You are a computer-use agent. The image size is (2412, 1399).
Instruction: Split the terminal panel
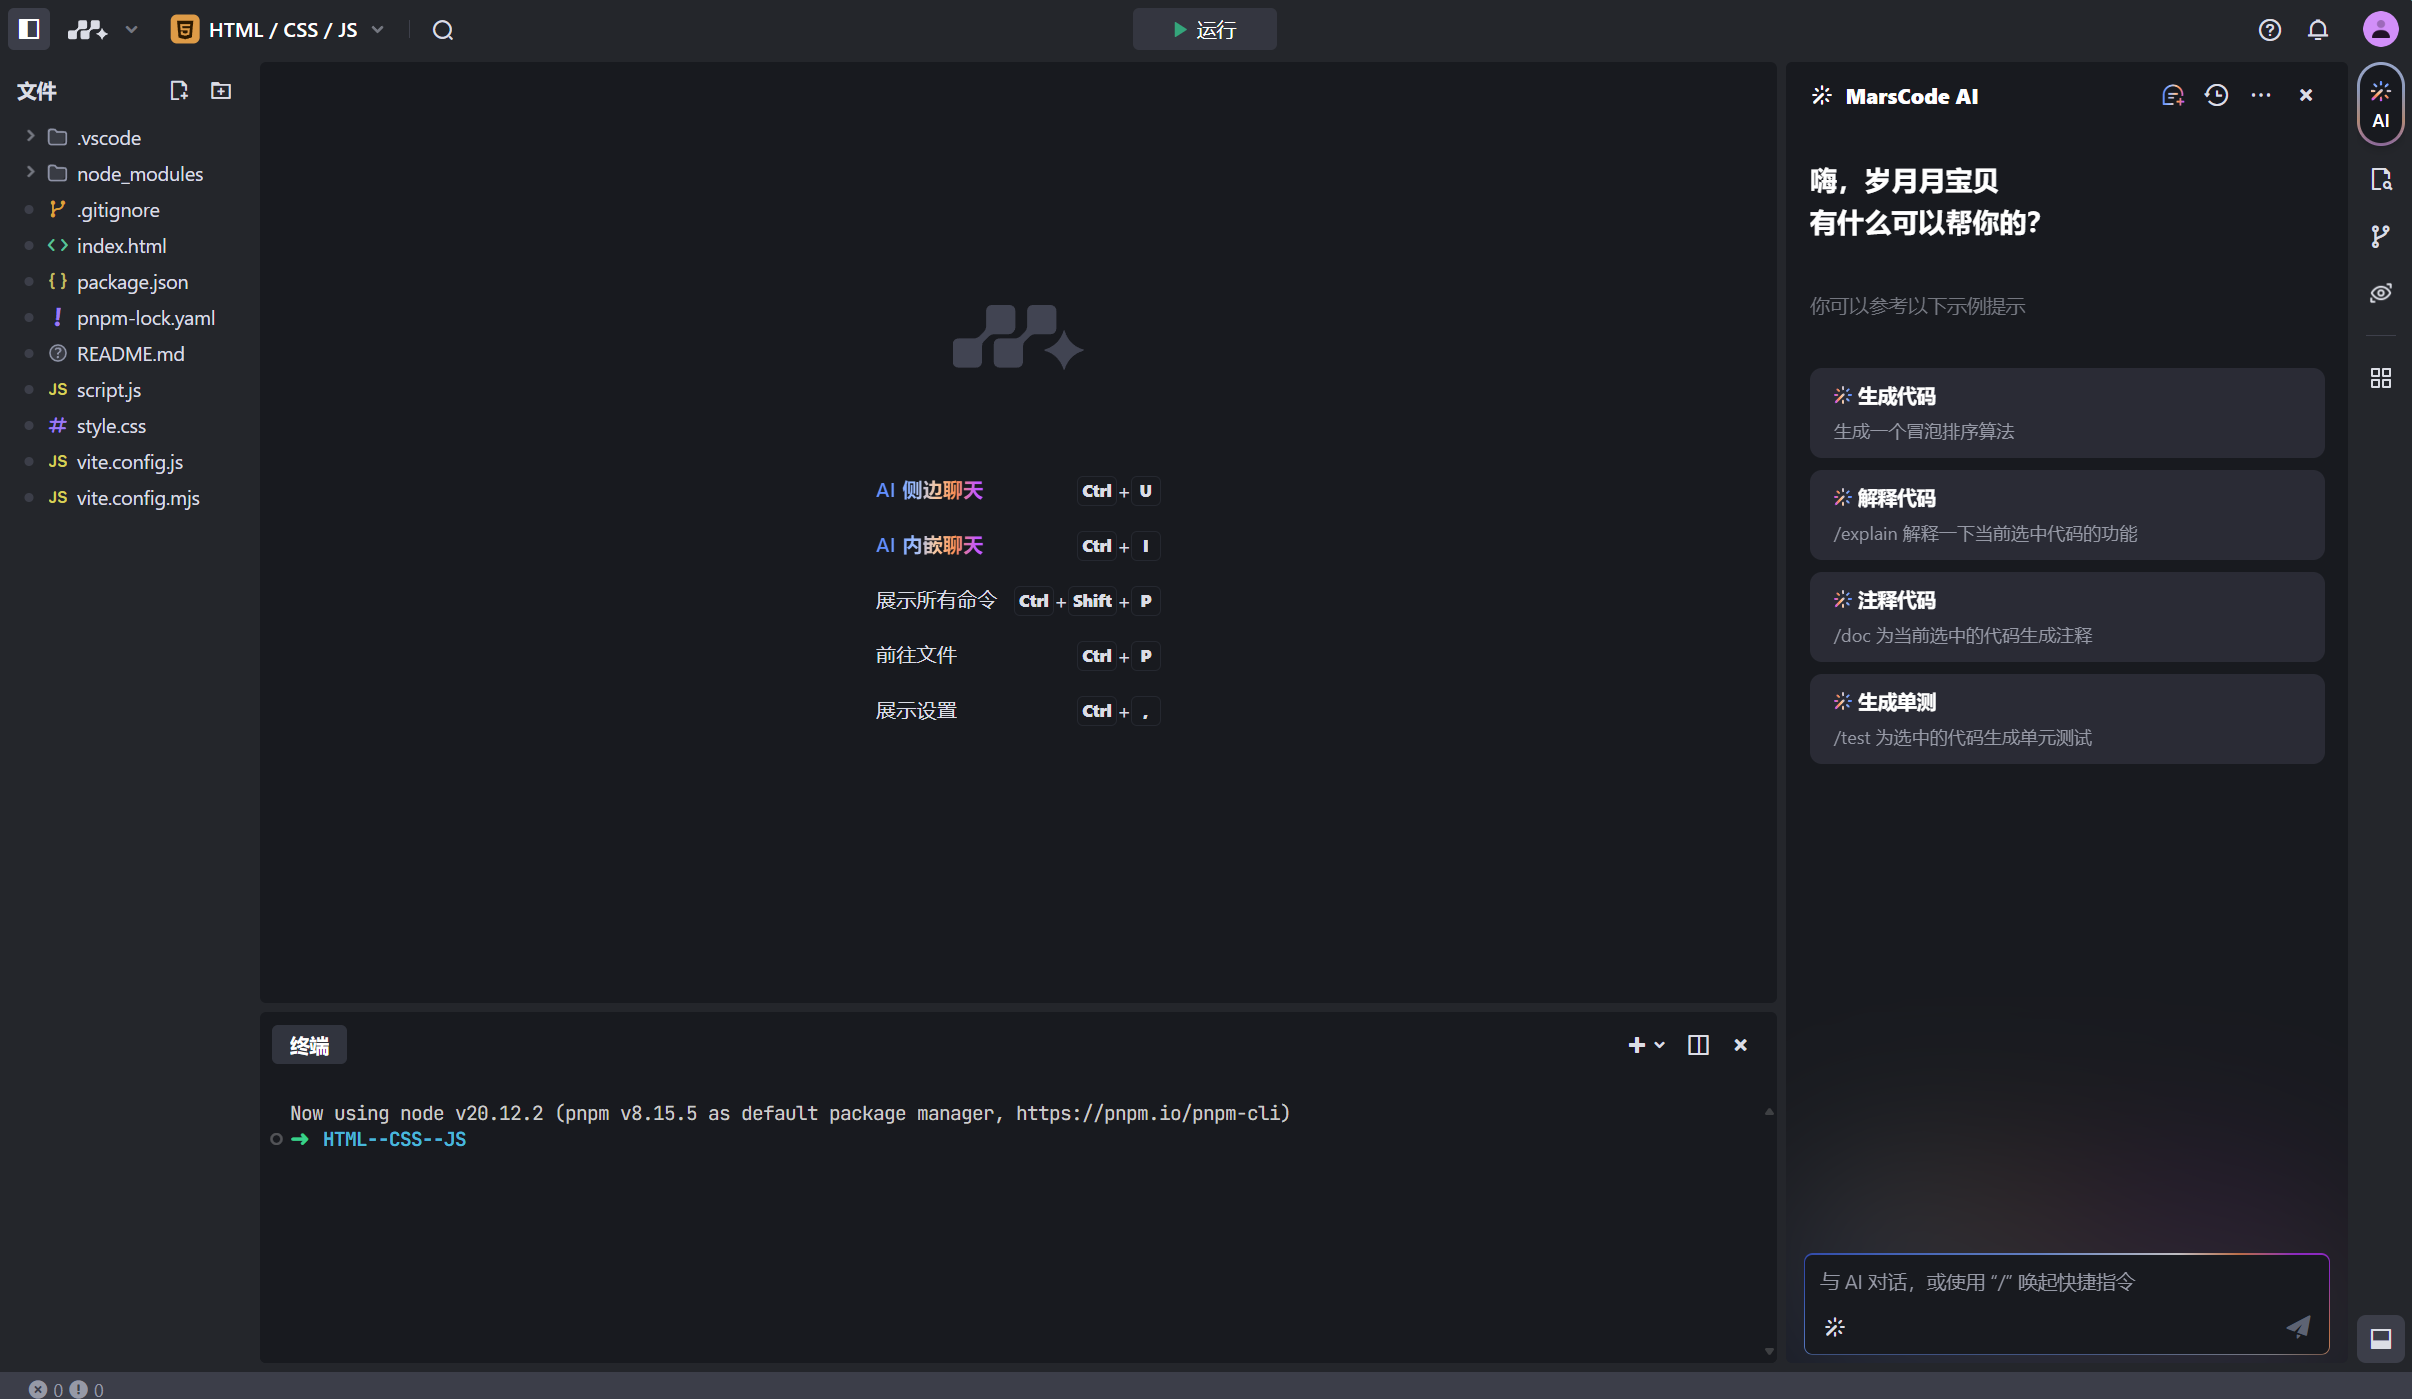(x=1698, y=1044)
